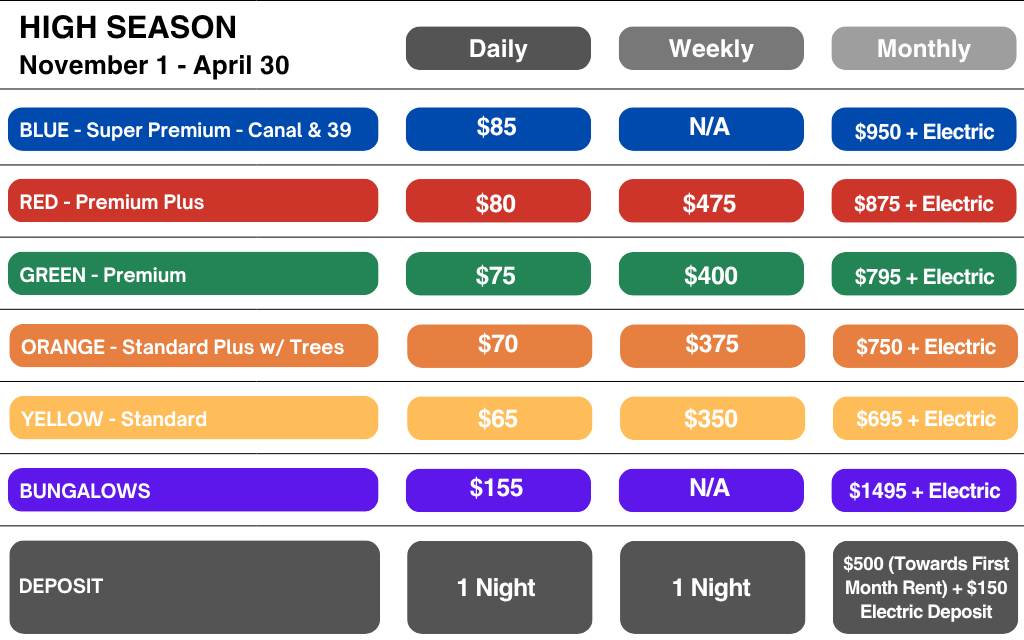
Task: Choose the GREEN Premium row label
Action: pos(193,274)
